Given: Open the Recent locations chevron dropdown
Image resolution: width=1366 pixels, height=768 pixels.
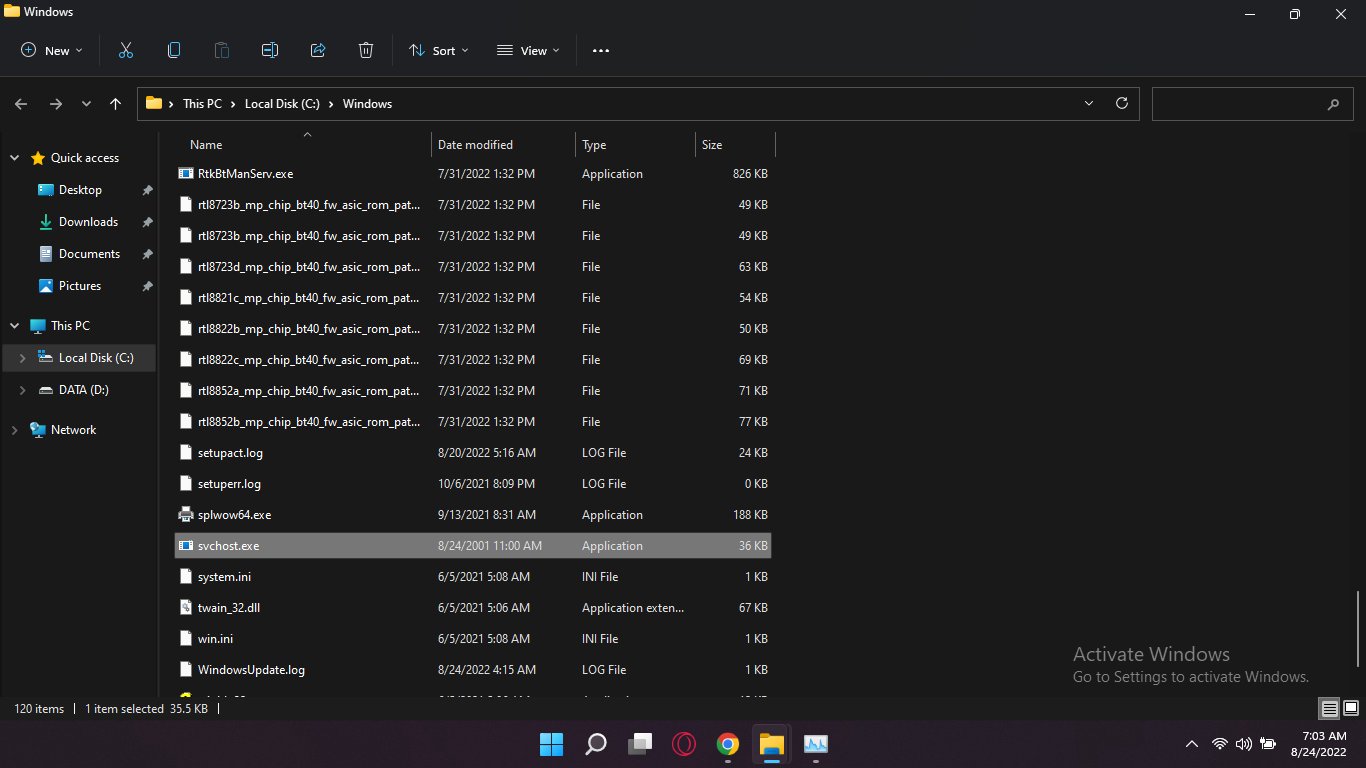Looking at the screenshot, I should pyautogui.click(x=86, y=104).
